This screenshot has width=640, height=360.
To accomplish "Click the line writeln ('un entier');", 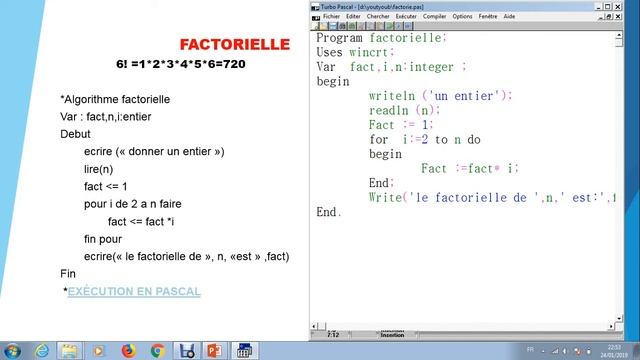I will pos(440,96).
